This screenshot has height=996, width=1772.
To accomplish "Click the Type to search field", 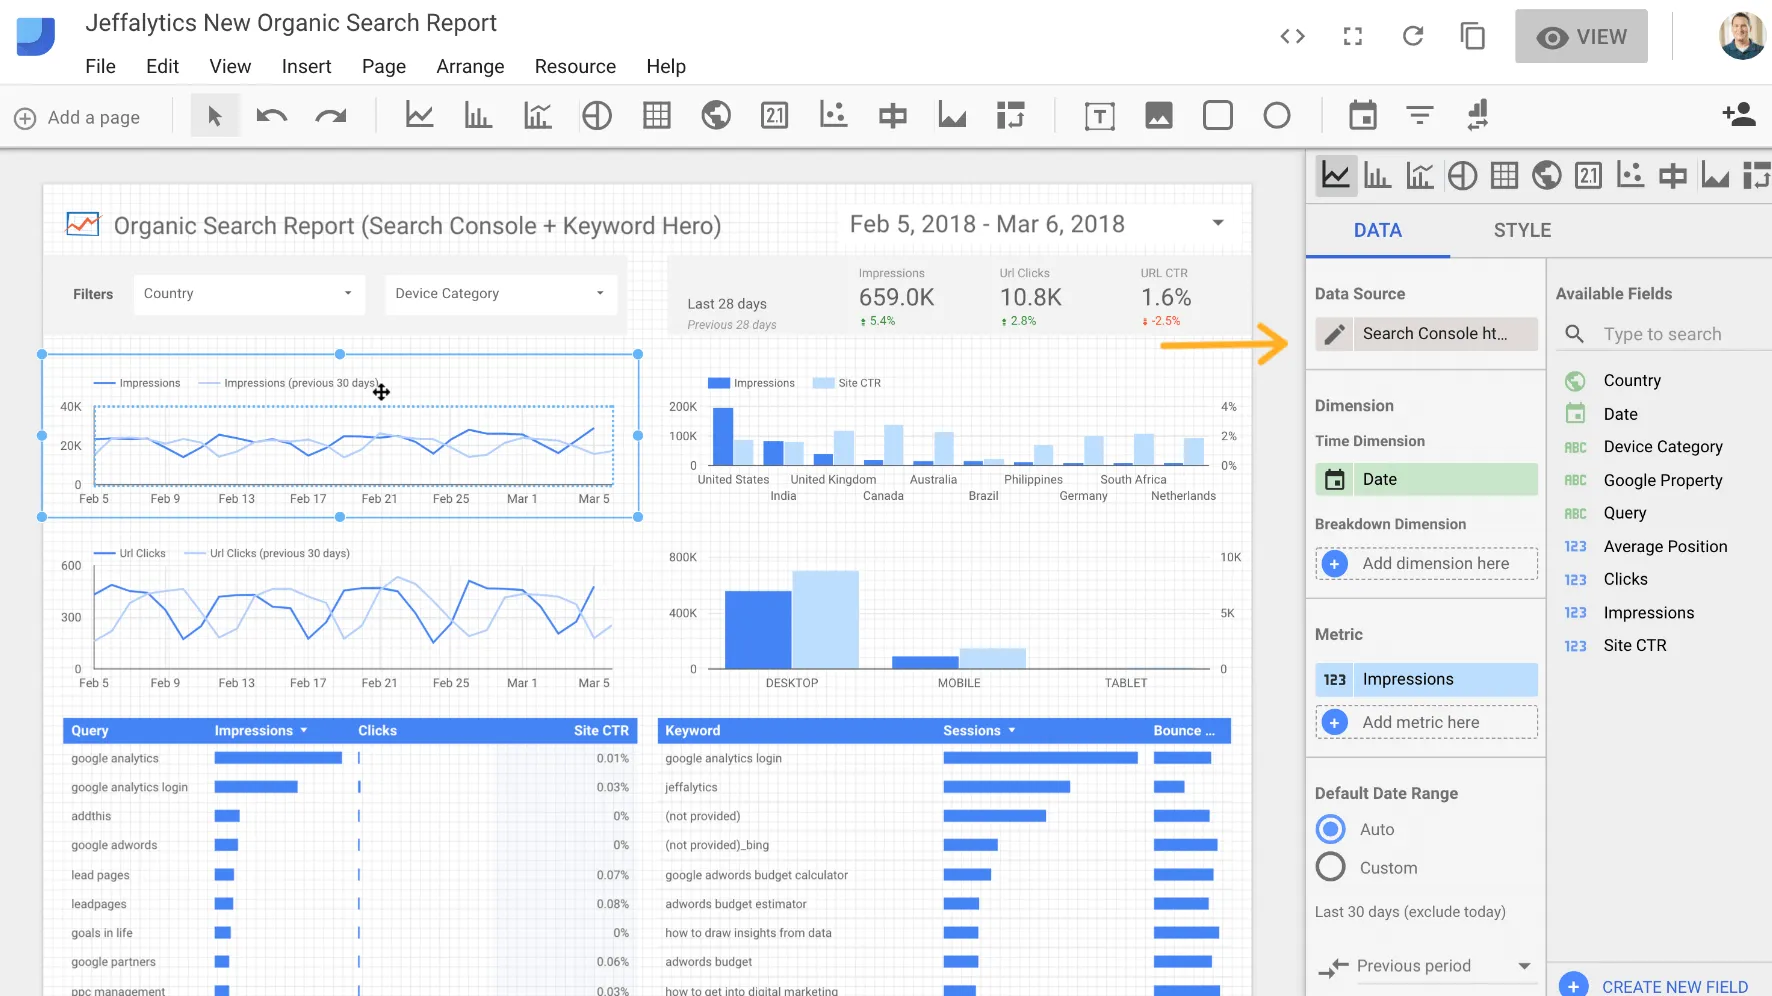I will pos(1663,334).
